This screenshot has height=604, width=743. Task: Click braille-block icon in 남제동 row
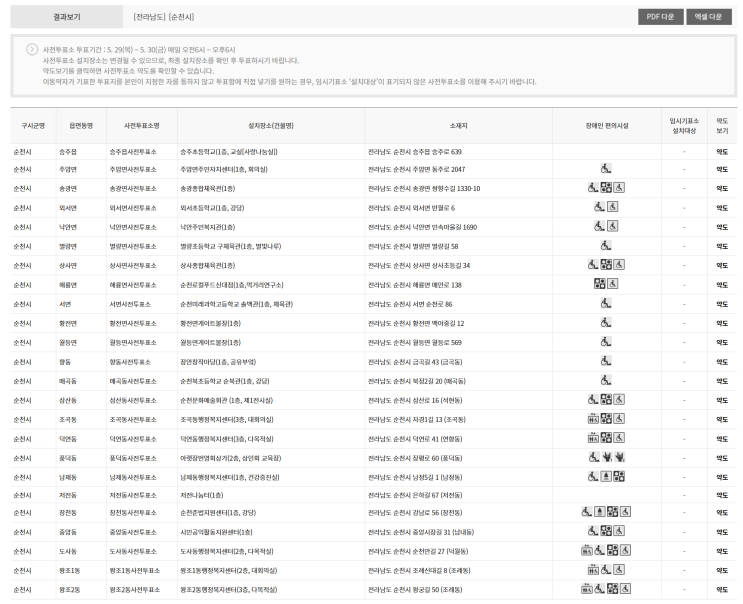pyautogui.click(x=619, y=476)
